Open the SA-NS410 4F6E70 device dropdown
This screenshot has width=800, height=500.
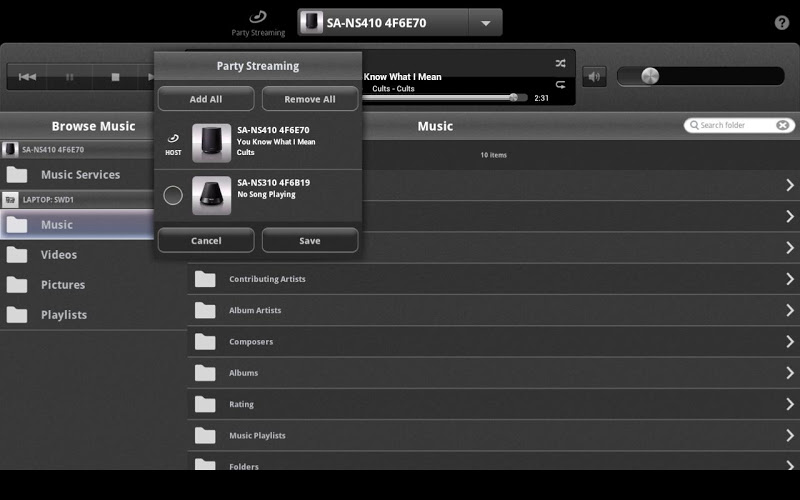coord(485,23)
